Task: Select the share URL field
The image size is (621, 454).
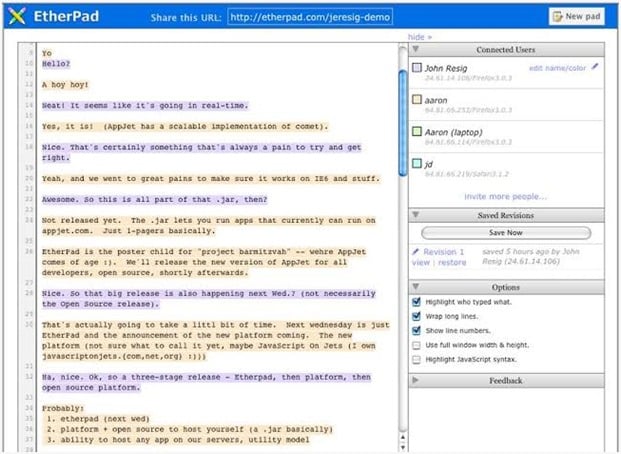Action: coord(310,17)
